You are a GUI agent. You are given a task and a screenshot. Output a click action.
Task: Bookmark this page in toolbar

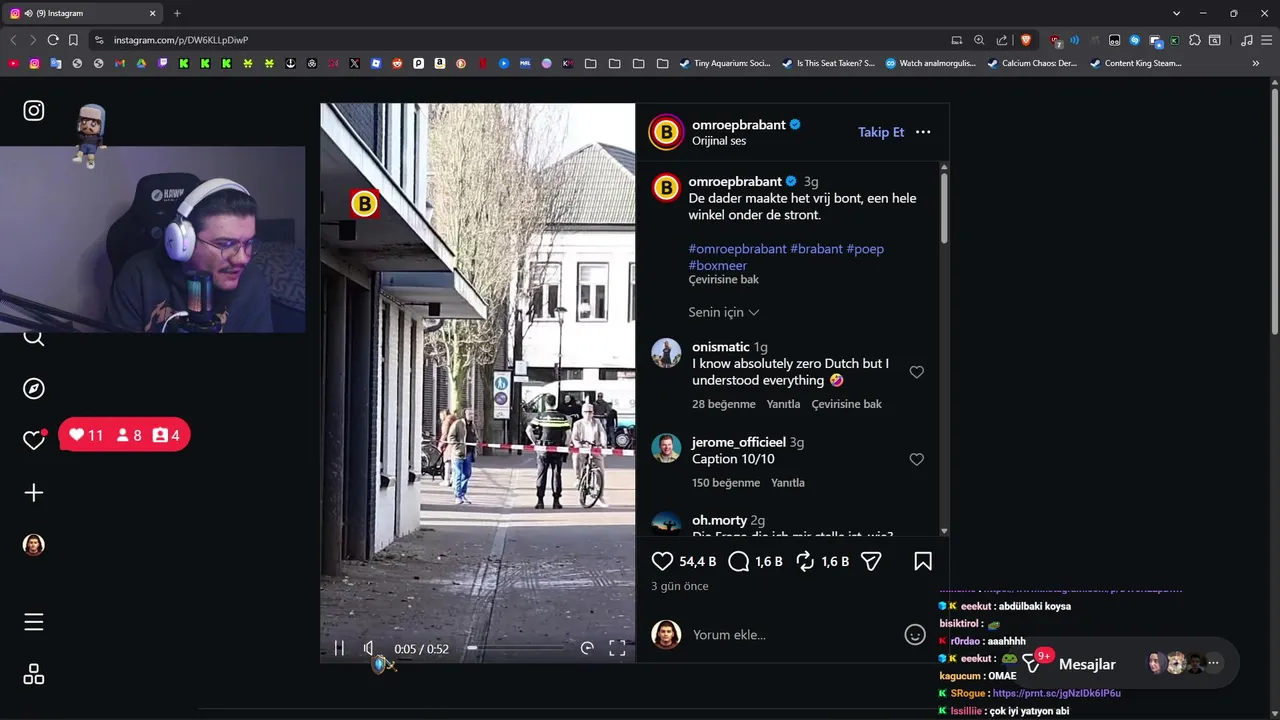tap(73, 40)
